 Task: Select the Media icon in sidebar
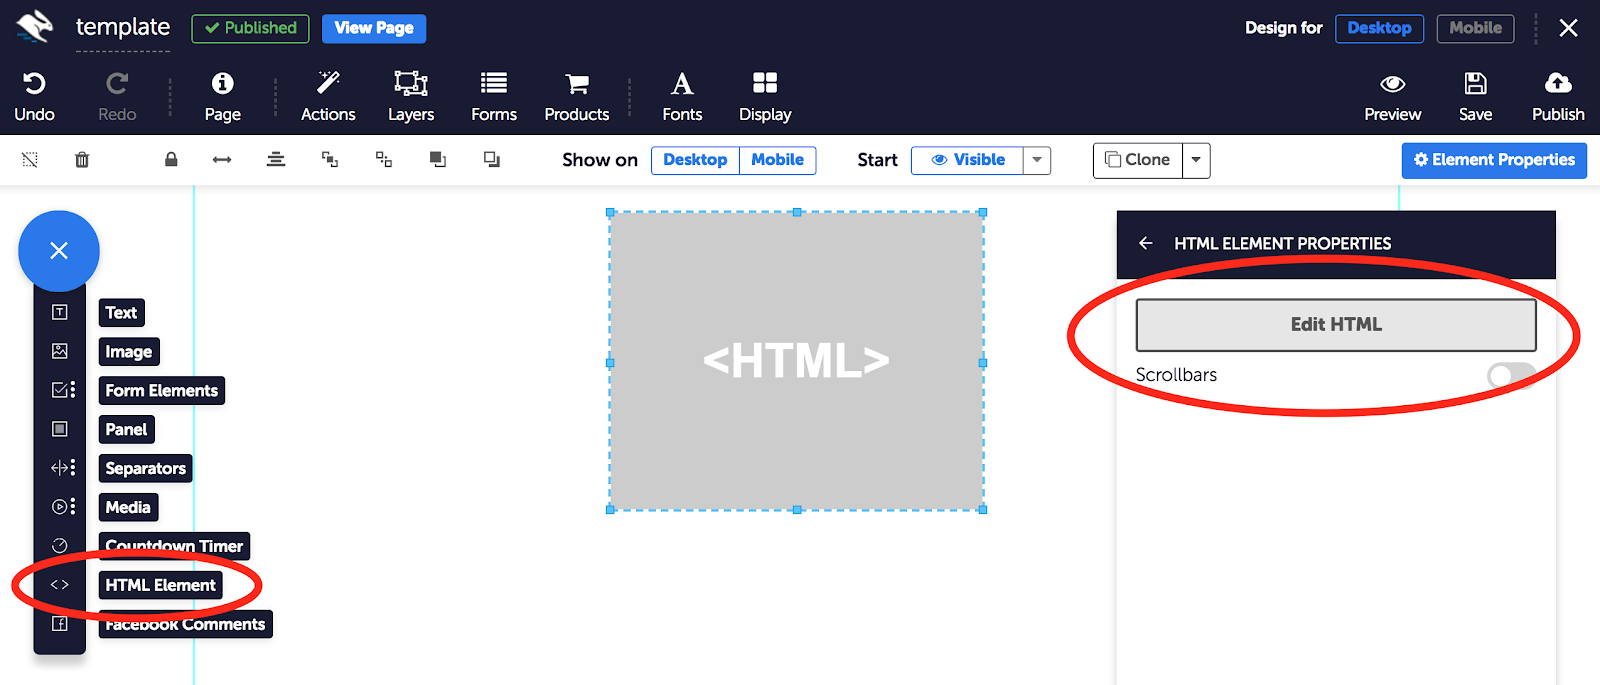(63, 507)
